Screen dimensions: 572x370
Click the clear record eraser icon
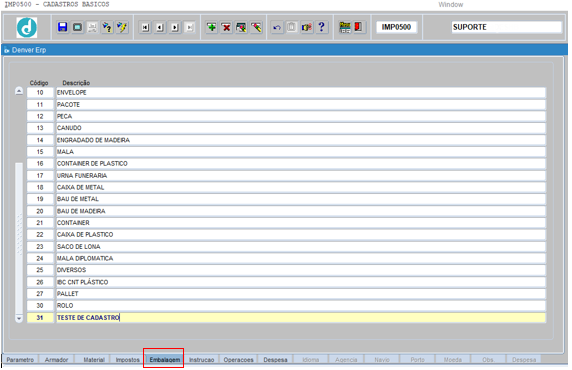pos(256,27)
